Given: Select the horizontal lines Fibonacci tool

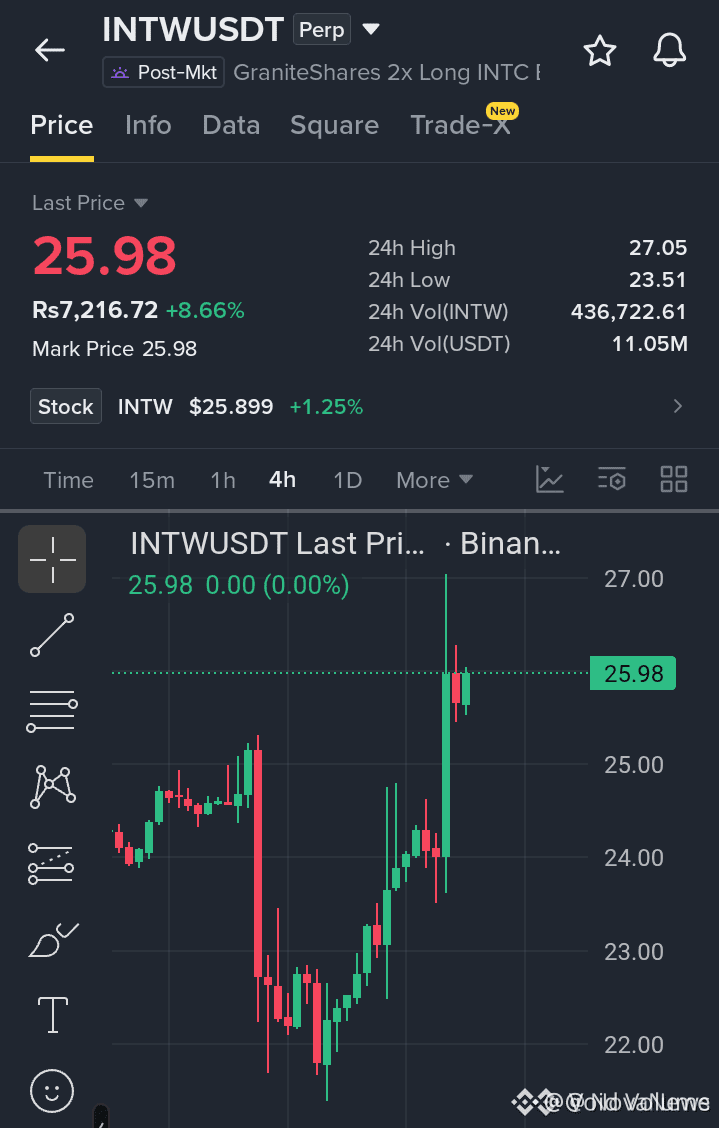Looking at the screenshot, I should point(52,711).
